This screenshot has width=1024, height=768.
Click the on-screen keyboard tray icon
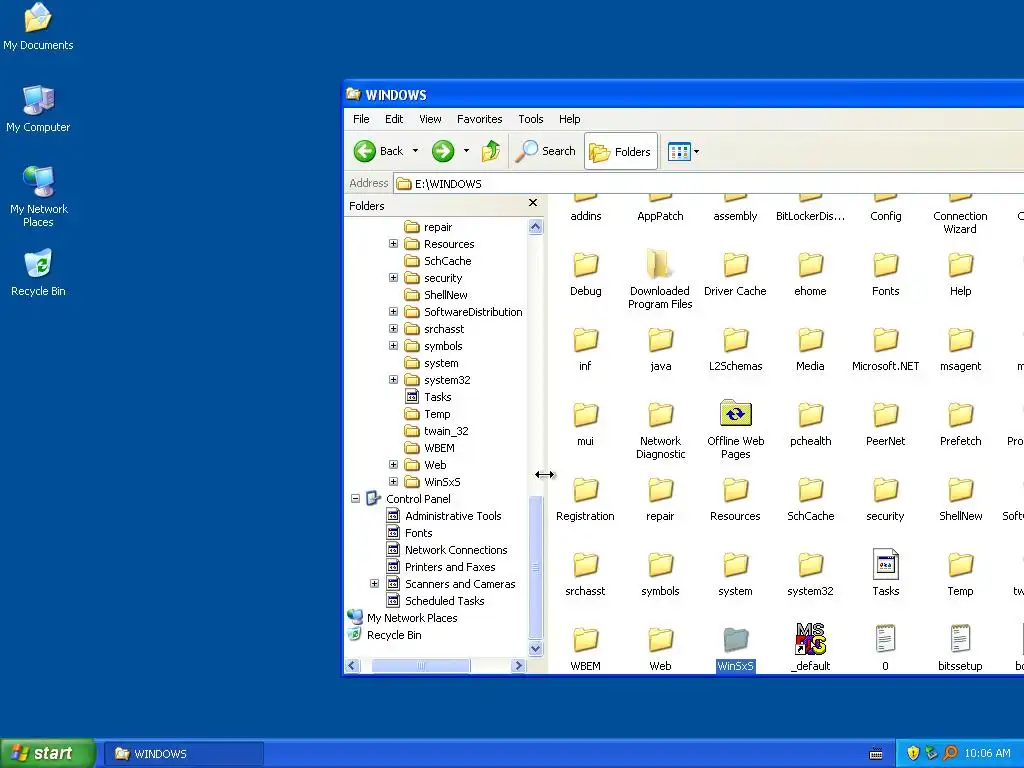[x=876, y=754]
